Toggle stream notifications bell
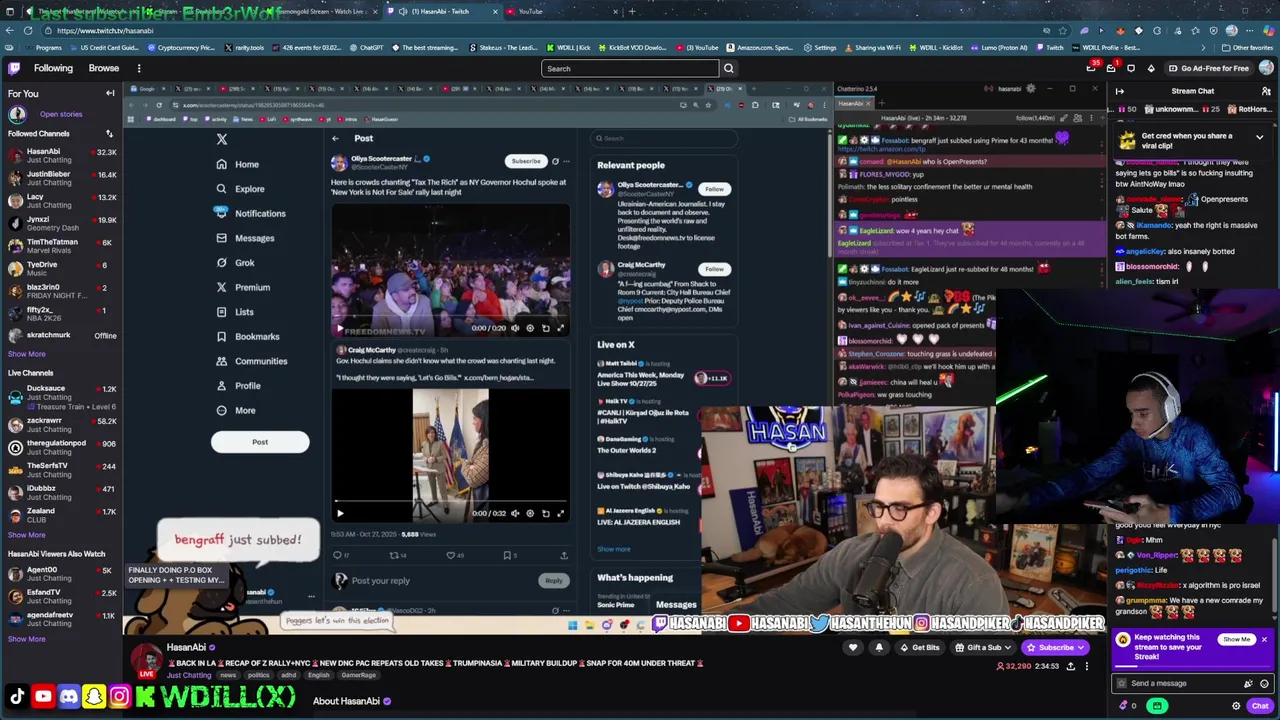 click(x=879, y=647)
